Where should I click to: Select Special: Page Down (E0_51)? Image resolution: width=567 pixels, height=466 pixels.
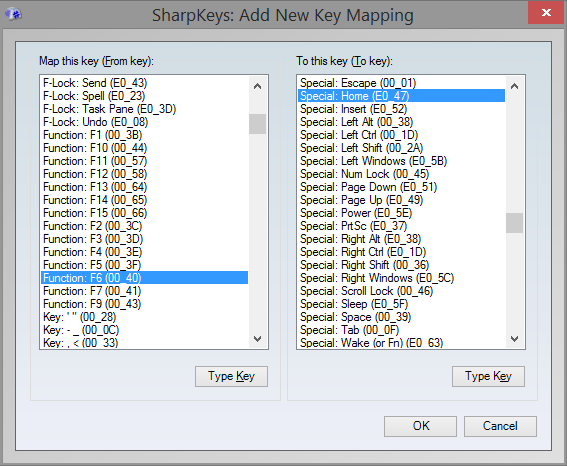click(x=401, y=187)
